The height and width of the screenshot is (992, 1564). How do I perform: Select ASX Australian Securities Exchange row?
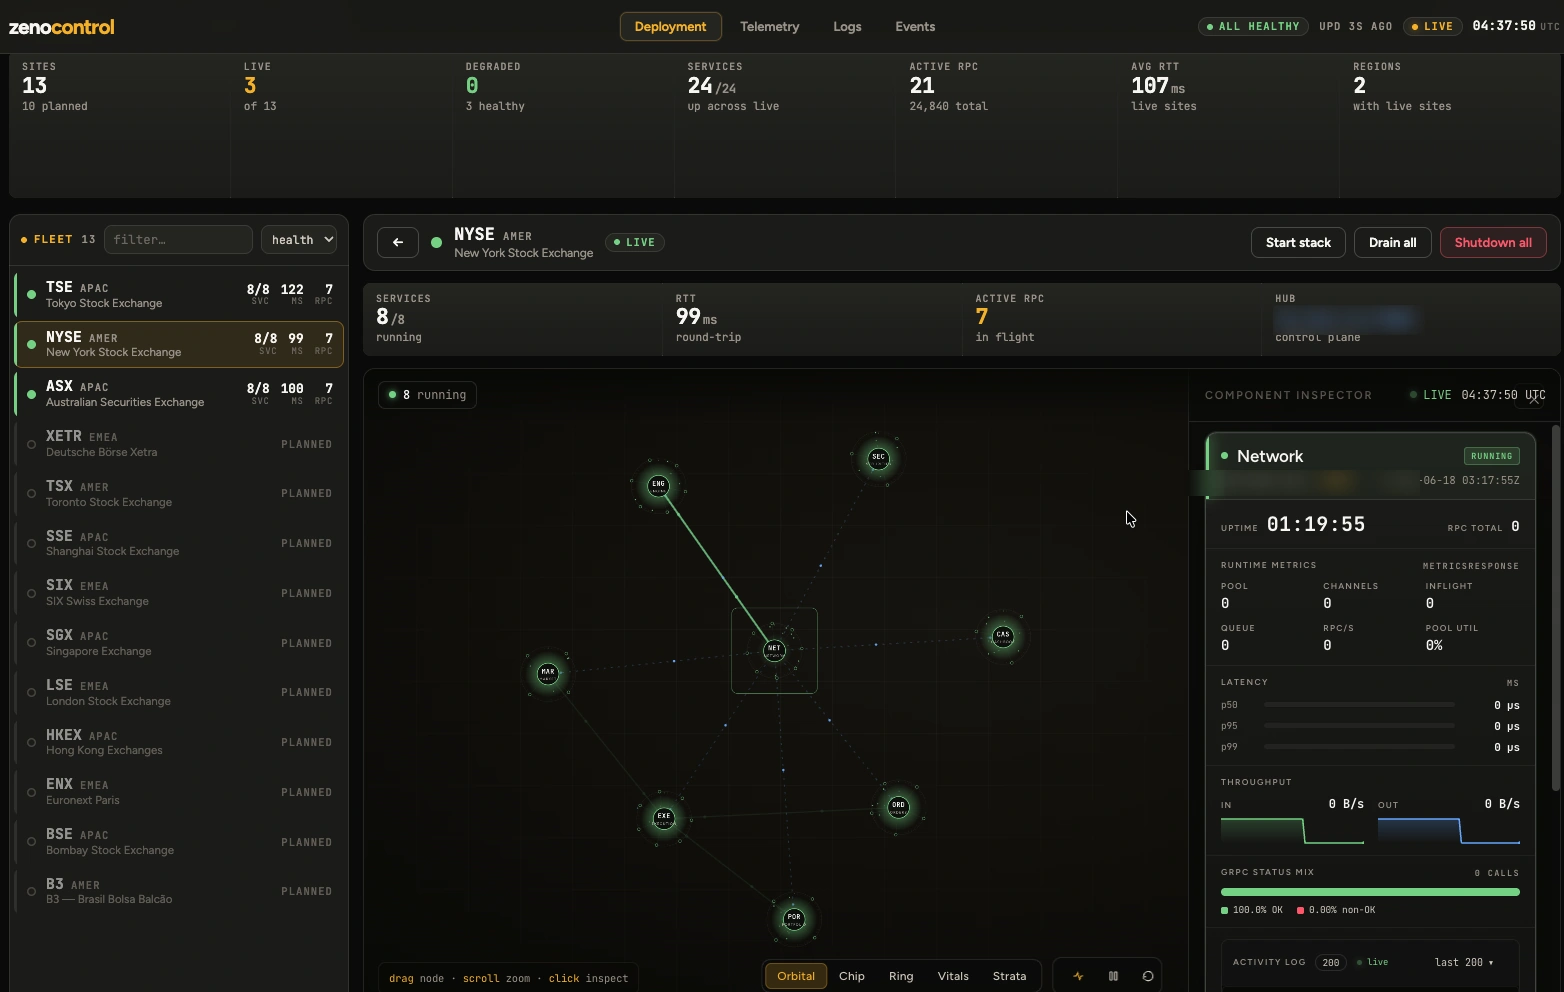(179, 394)
